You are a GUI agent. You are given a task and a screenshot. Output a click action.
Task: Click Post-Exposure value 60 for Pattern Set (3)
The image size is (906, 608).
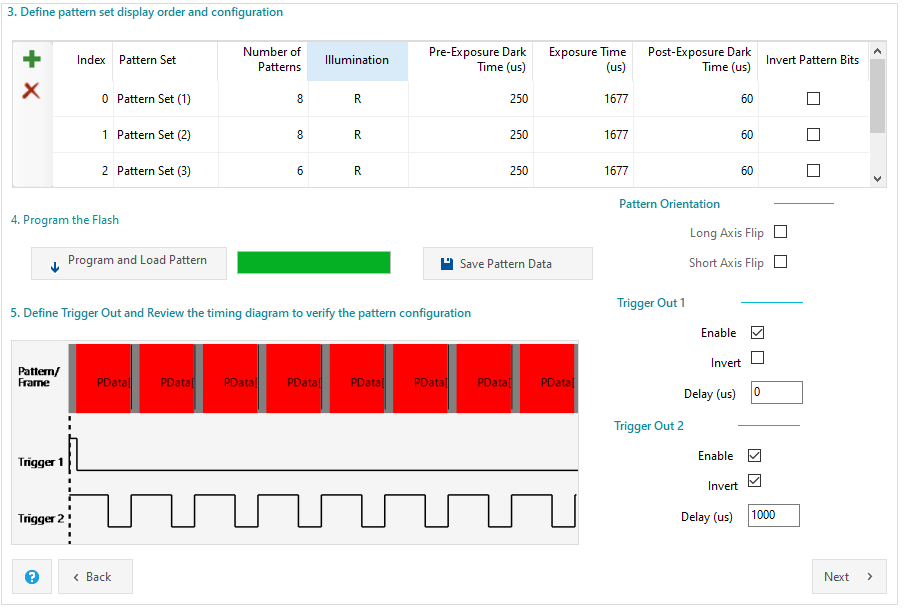(x=747, y=170)
